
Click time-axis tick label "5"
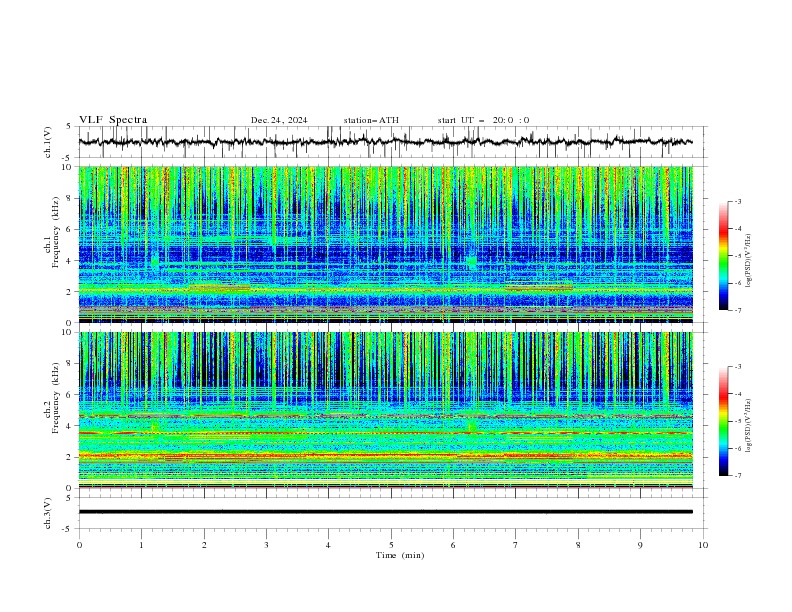click(391, 545)
